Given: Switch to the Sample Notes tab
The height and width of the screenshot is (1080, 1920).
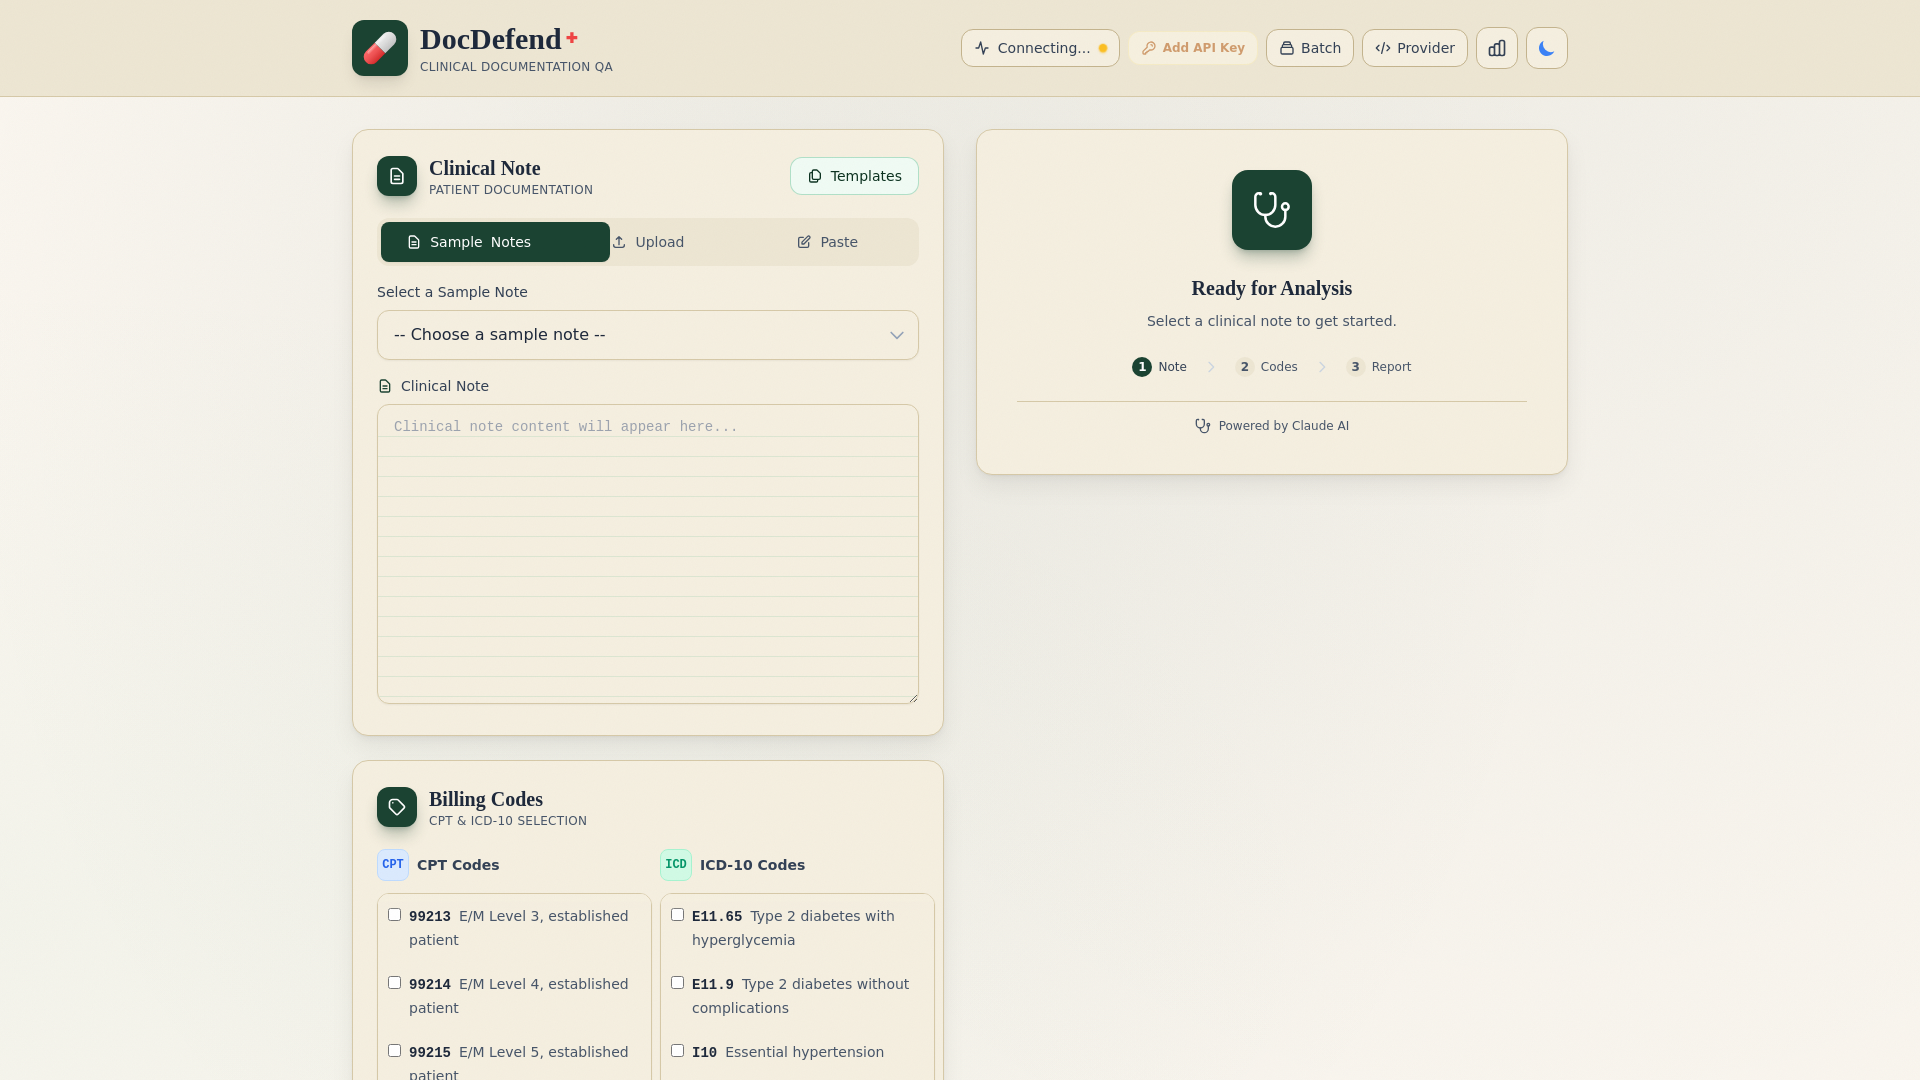Looking at the screenshot, I should click(x=495, y=242).
